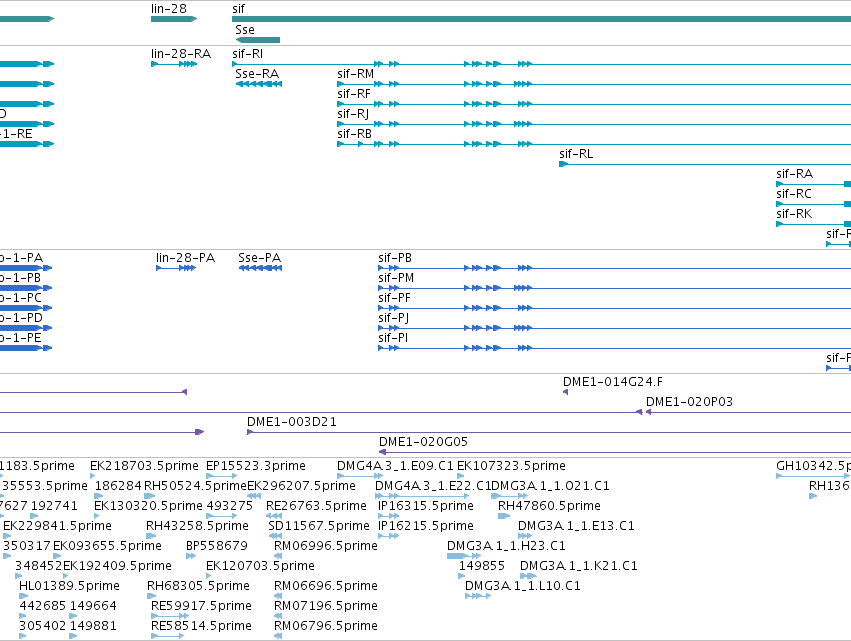Select EST RE59917.5prime
This screenshot has height=641, width=851.
coord(201,607)
